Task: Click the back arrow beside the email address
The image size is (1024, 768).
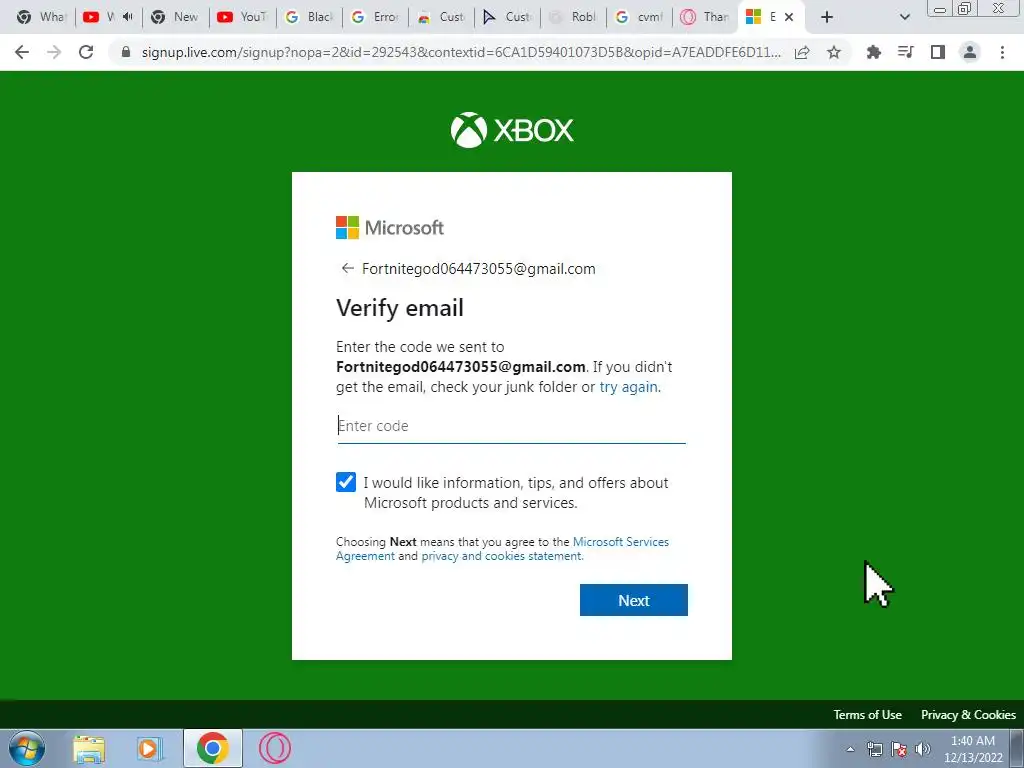Action: 347,268
